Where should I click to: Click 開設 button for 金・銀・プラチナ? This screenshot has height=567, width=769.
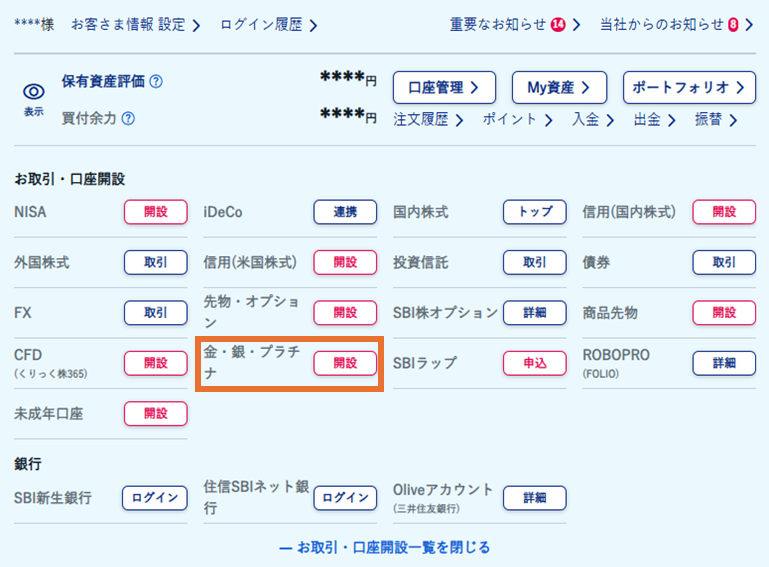345,363
